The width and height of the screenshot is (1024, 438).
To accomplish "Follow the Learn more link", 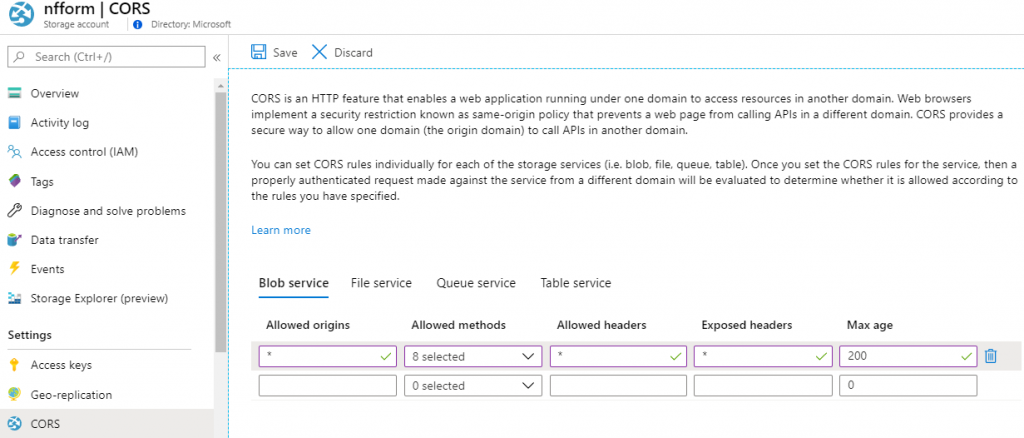I will 281,230.
